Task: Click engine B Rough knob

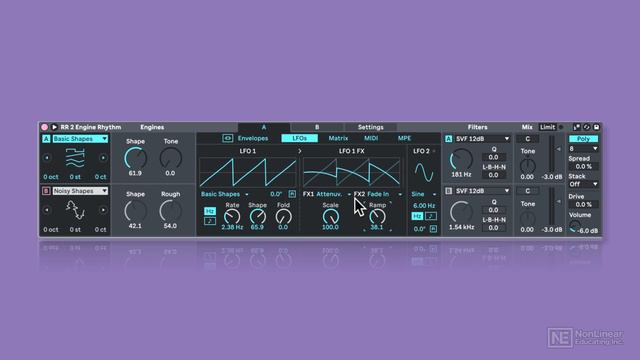Action: [x=170, y=211]
